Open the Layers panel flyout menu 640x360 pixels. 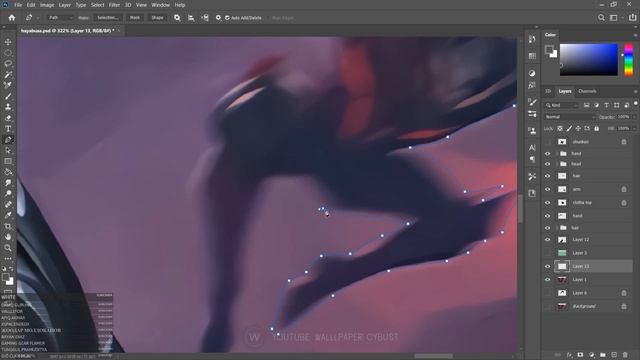635,91
